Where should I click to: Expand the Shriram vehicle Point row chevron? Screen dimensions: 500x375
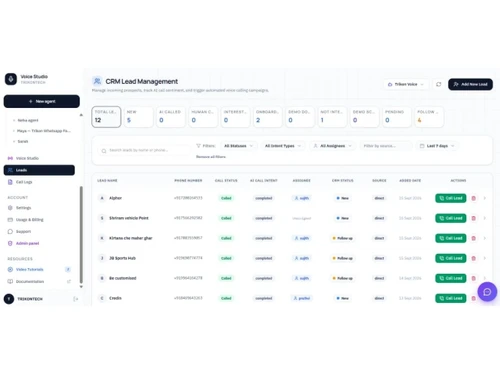tap(485, 218)
